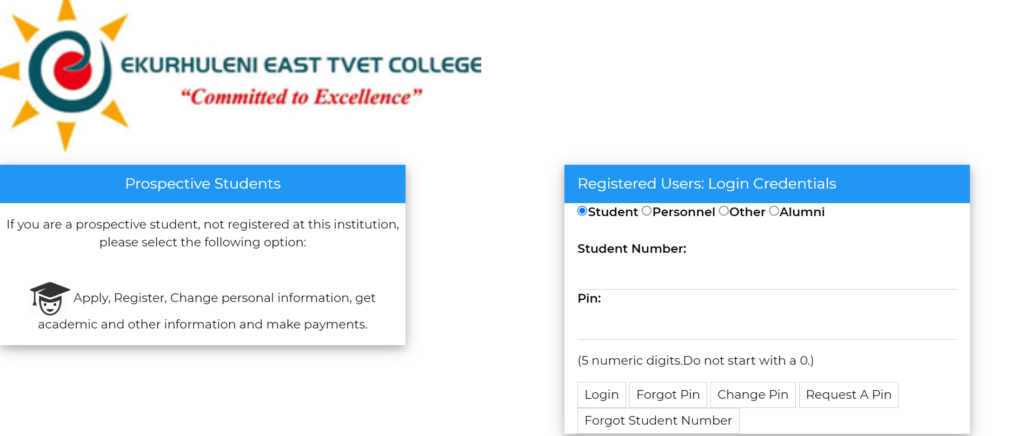Viewport: 1024px width, 436px height.
Task: Click Request A Pin button
Action: tap(848, 395)
